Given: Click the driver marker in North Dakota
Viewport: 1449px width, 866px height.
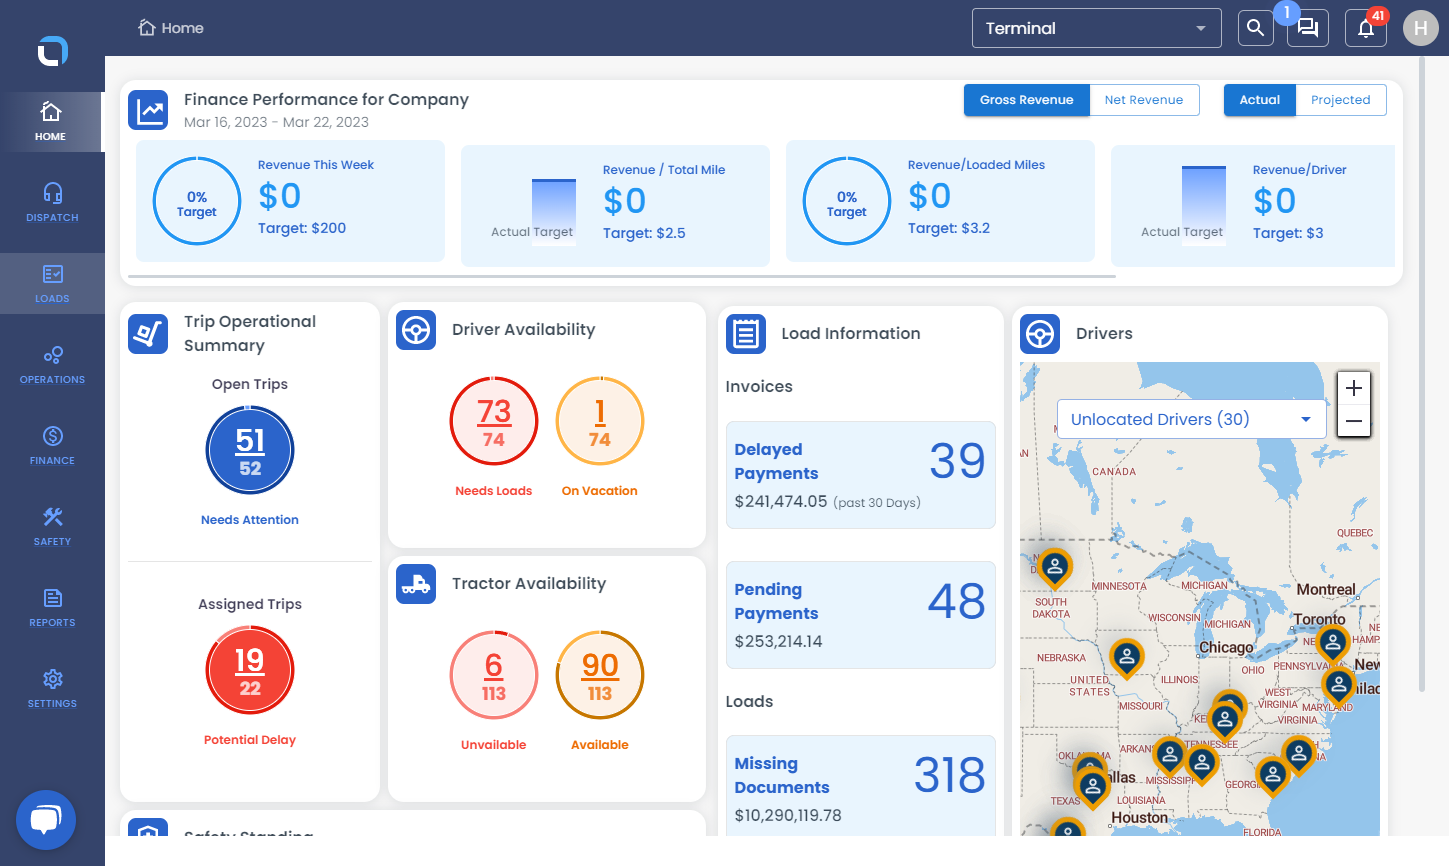Looking at the screenshot, I should (x=1054, y=568).
